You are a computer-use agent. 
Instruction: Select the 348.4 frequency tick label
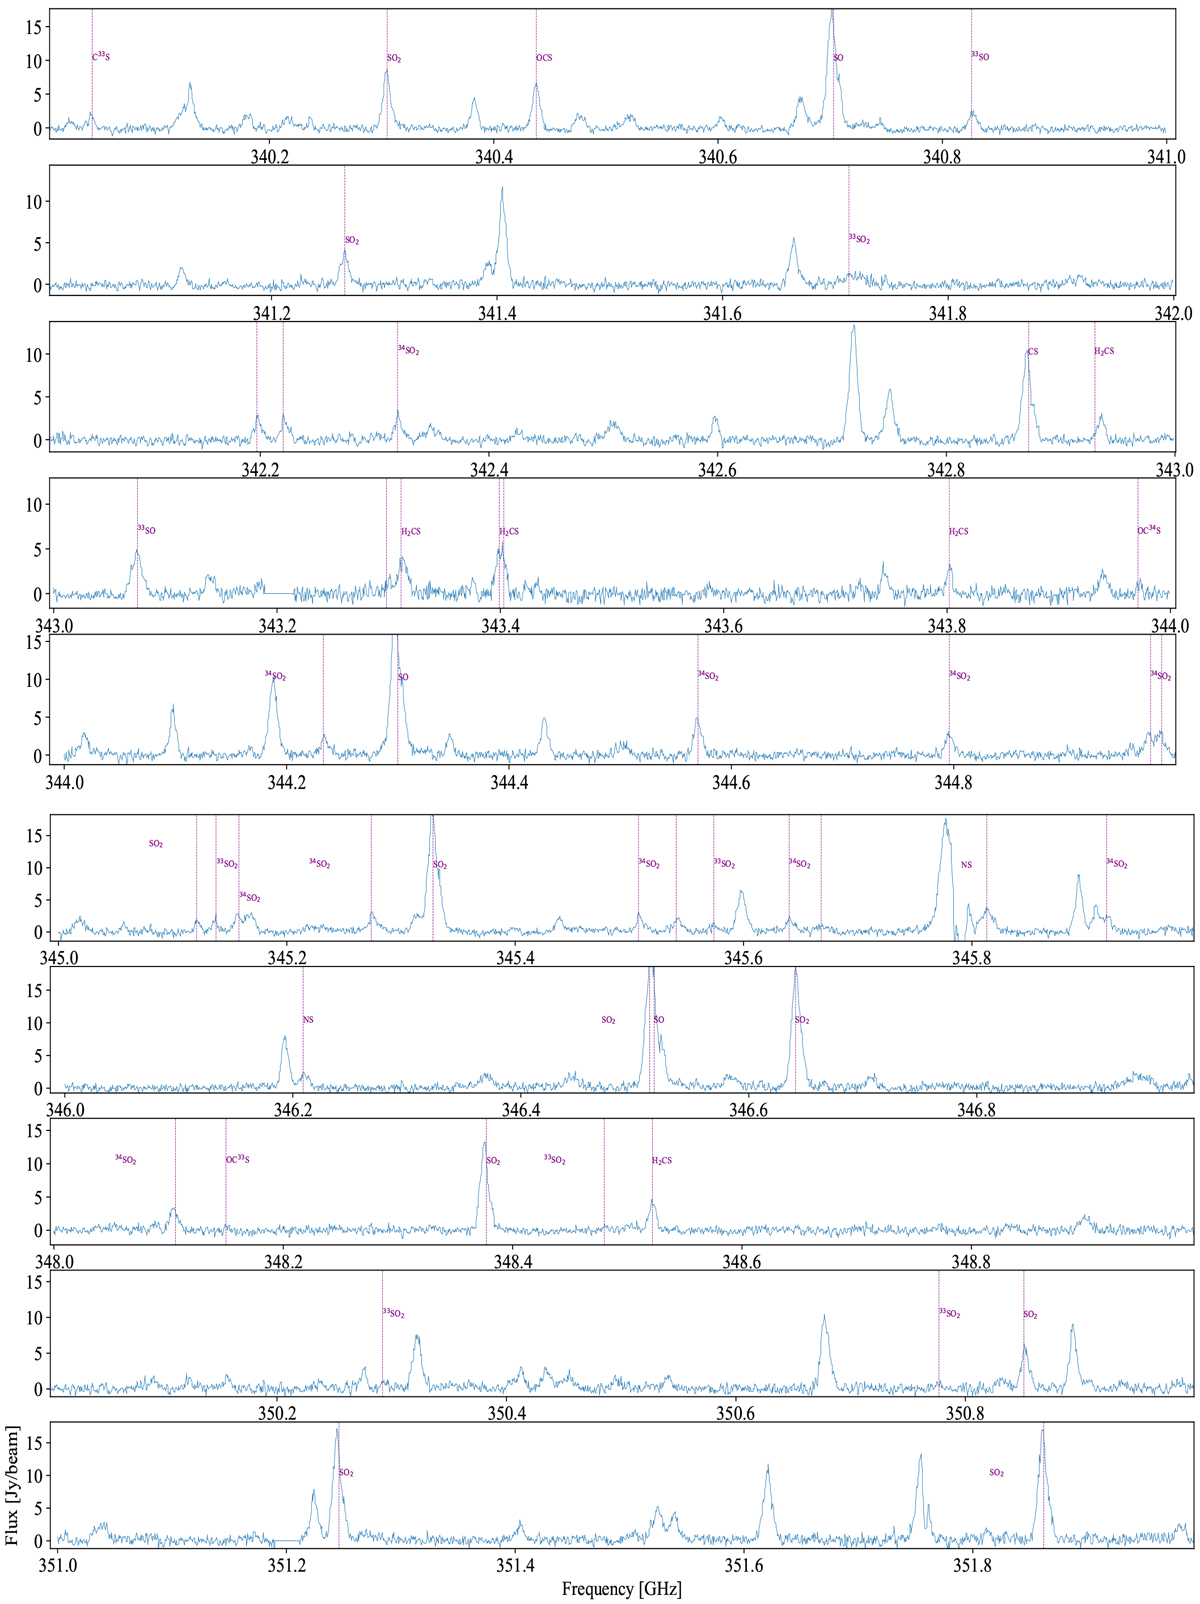514,1263
